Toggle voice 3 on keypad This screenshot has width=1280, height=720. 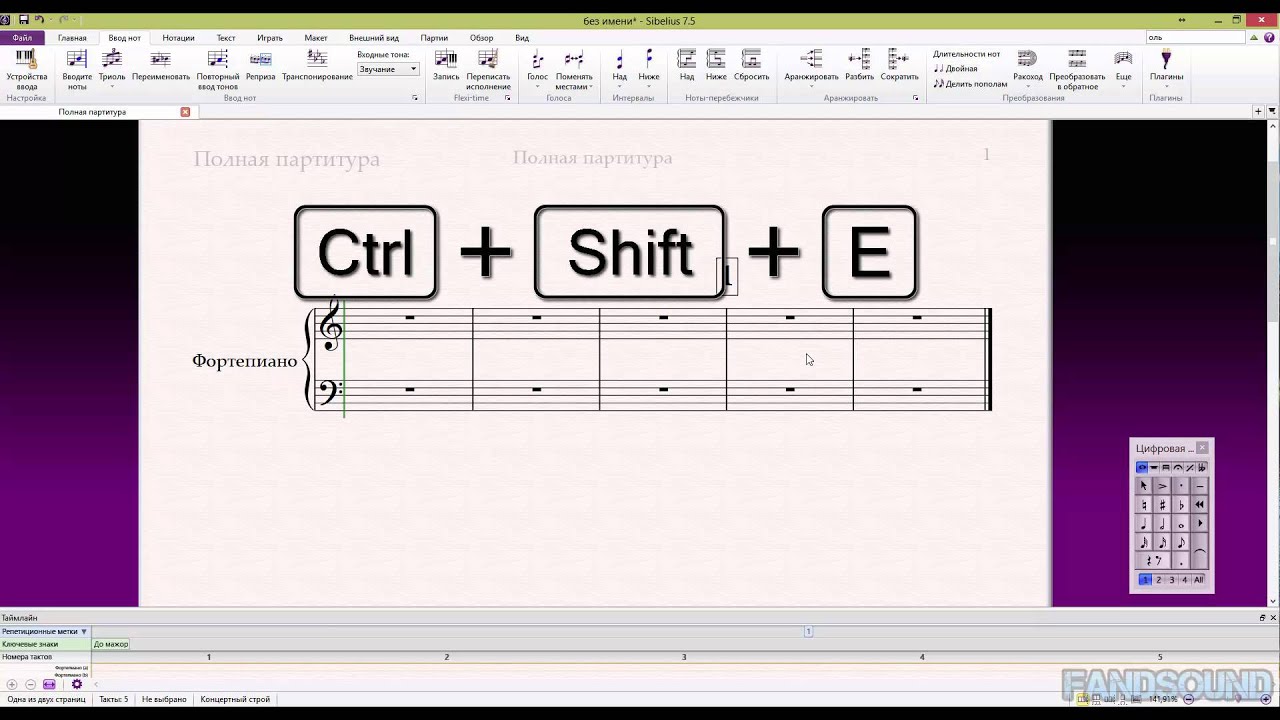click(x=1172, y=580)
